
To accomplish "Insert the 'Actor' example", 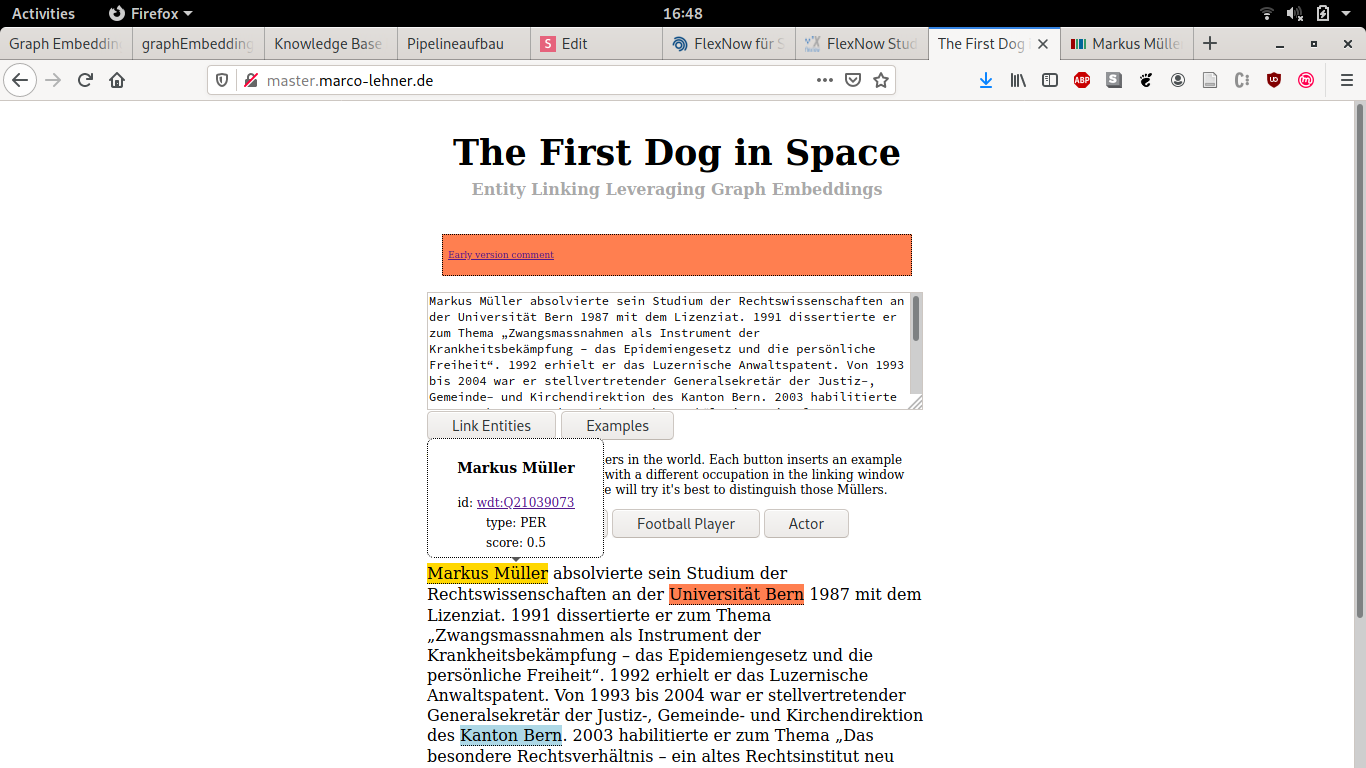I will tap(806, 524).
